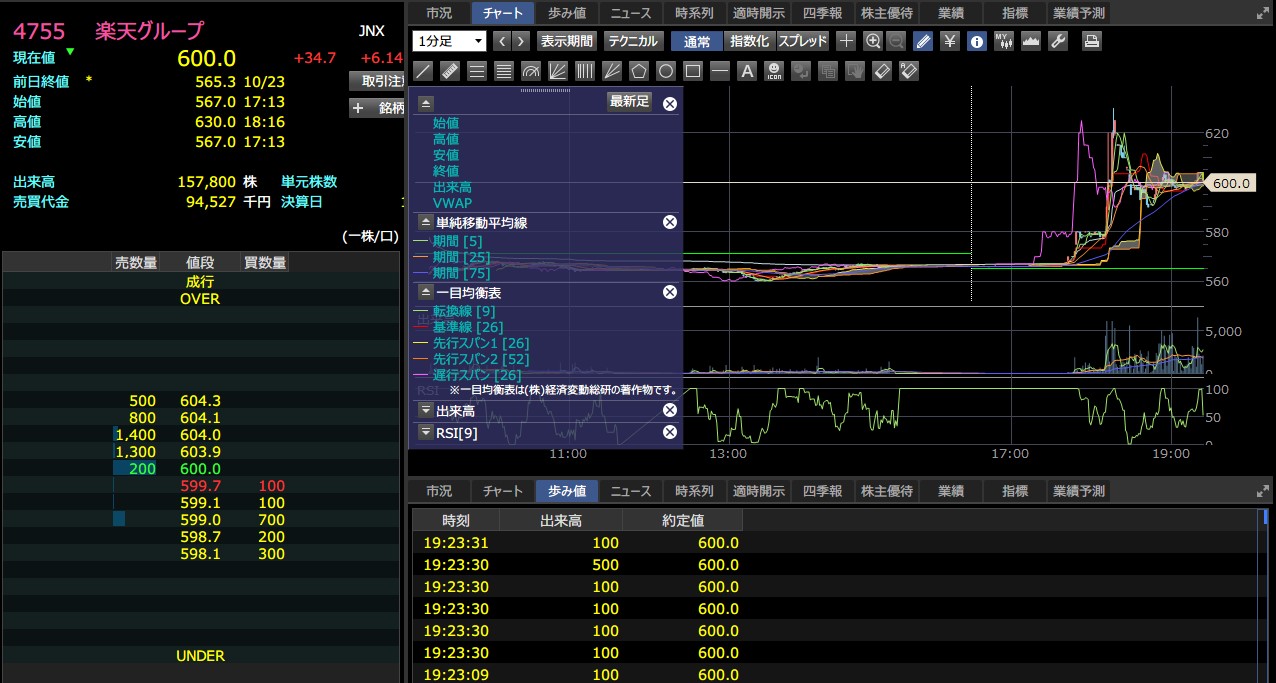Screen dimensions: 1276x683
Task: Remove the 単純移動平均線 indicator
Action: 670,222
